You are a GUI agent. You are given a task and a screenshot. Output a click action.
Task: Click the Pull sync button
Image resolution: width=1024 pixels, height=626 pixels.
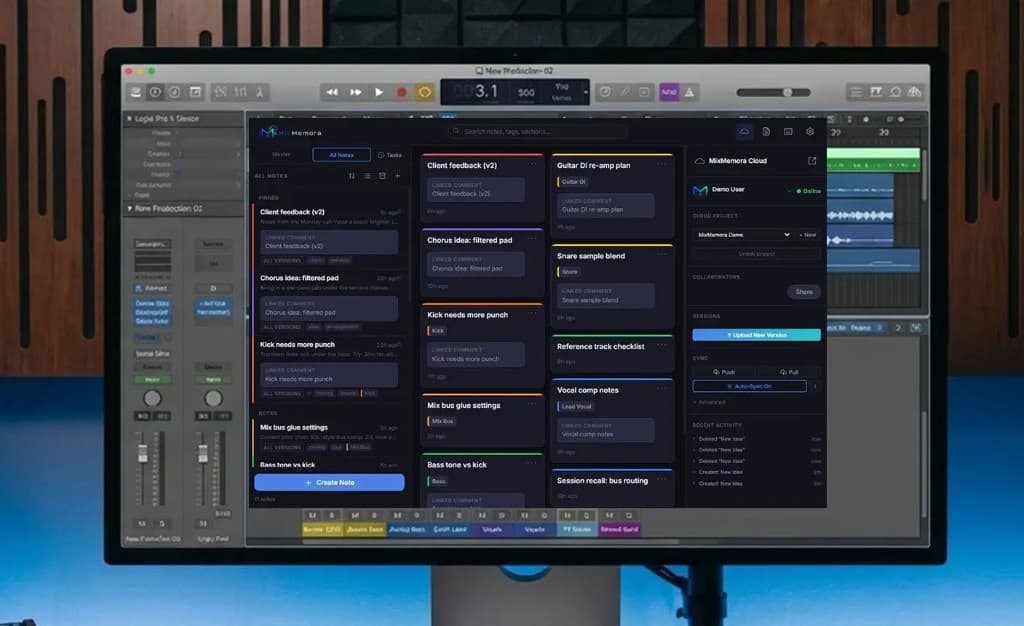coord(789,372)
